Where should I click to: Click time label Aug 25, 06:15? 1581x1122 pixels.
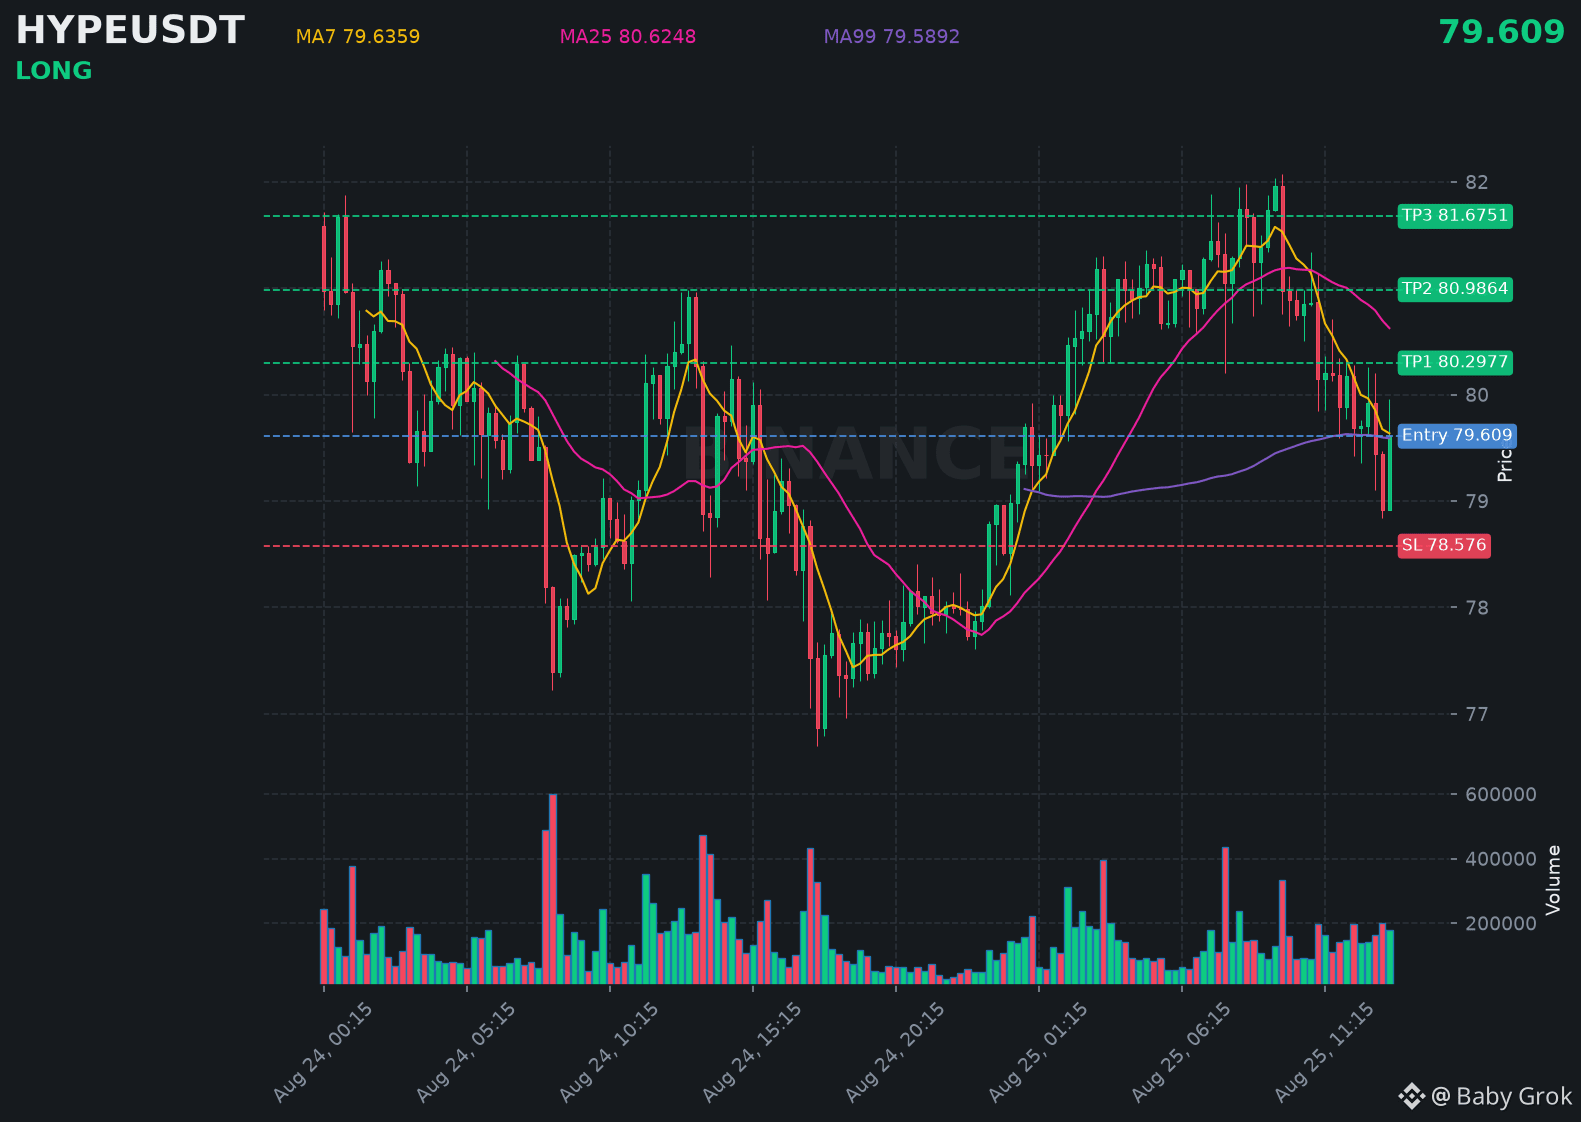(1180, 1053)
